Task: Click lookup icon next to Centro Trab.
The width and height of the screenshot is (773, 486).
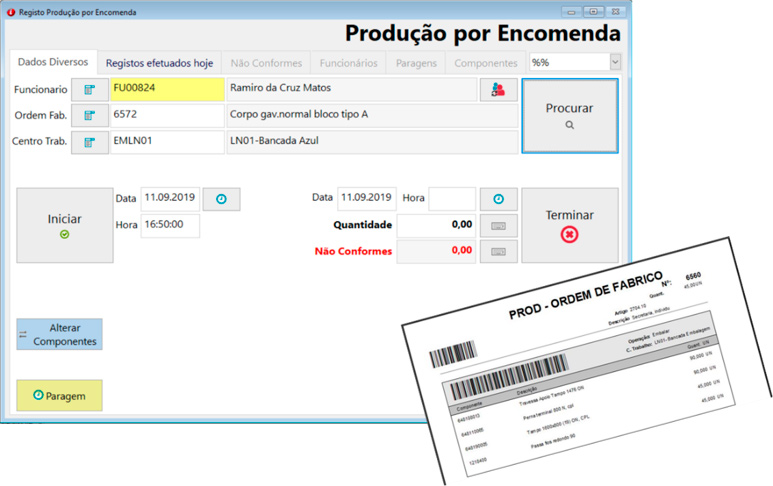Action: 89,142
